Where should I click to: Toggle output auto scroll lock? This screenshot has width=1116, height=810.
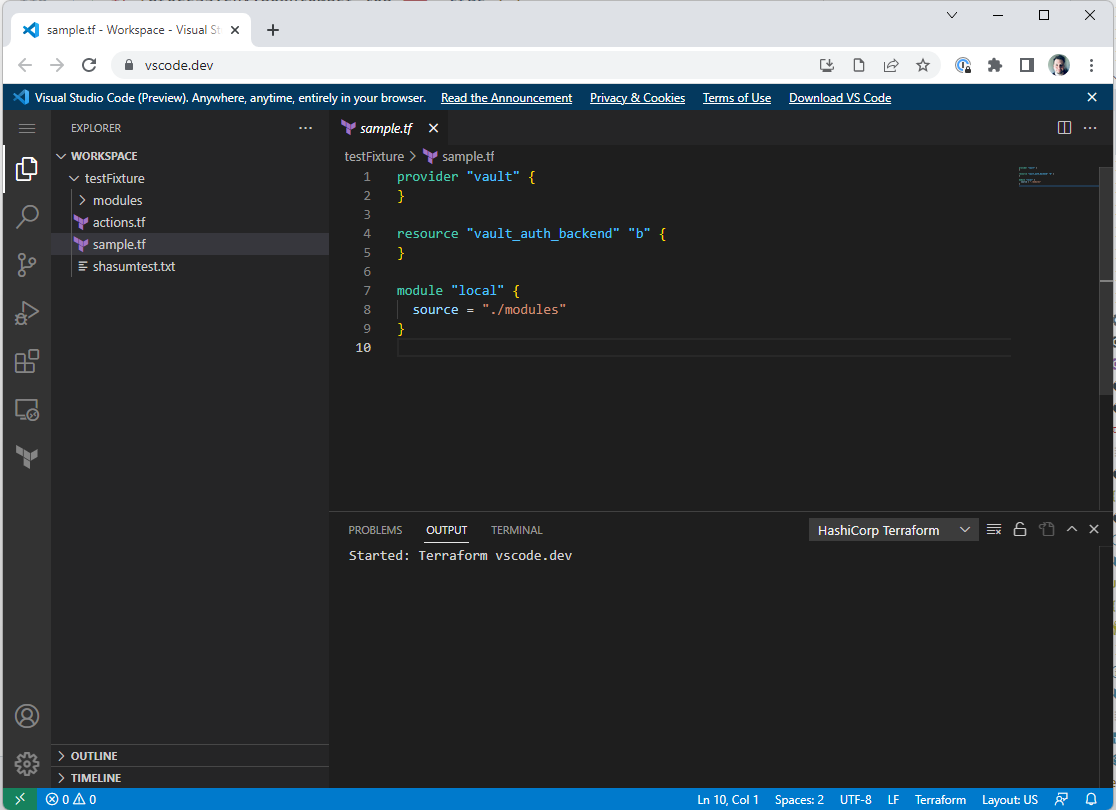coord(1020,530)
